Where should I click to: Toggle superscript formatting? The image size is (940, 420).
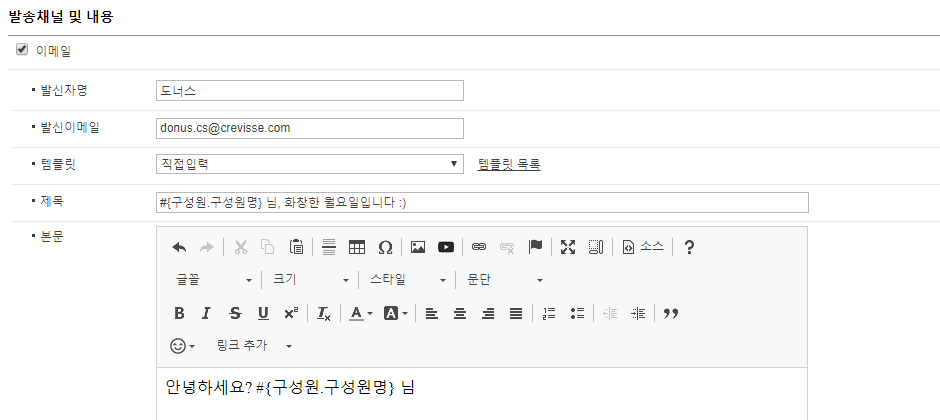[x=291, y=313]
